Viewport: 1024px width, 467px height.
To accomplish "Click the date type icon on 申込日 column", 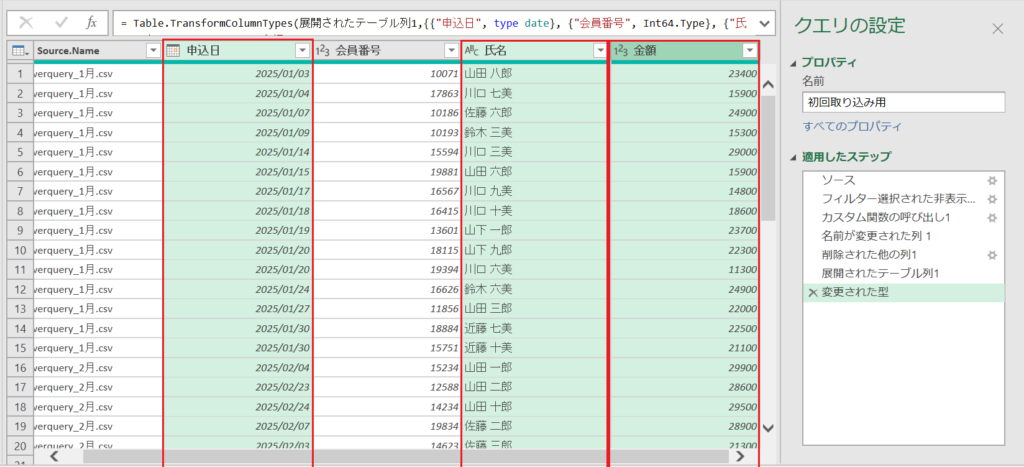I will point(173,51).
